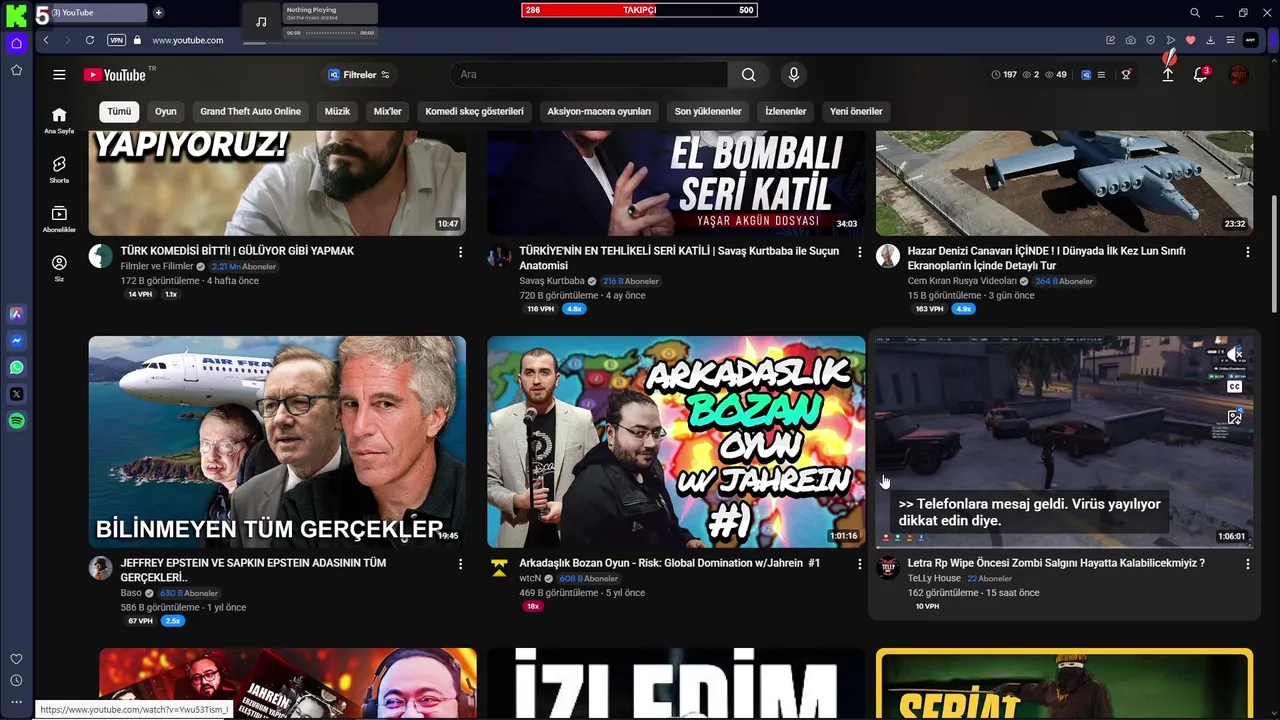Open the sidebar three-dots more menu
1280x720 pixels.
[16, 702]
